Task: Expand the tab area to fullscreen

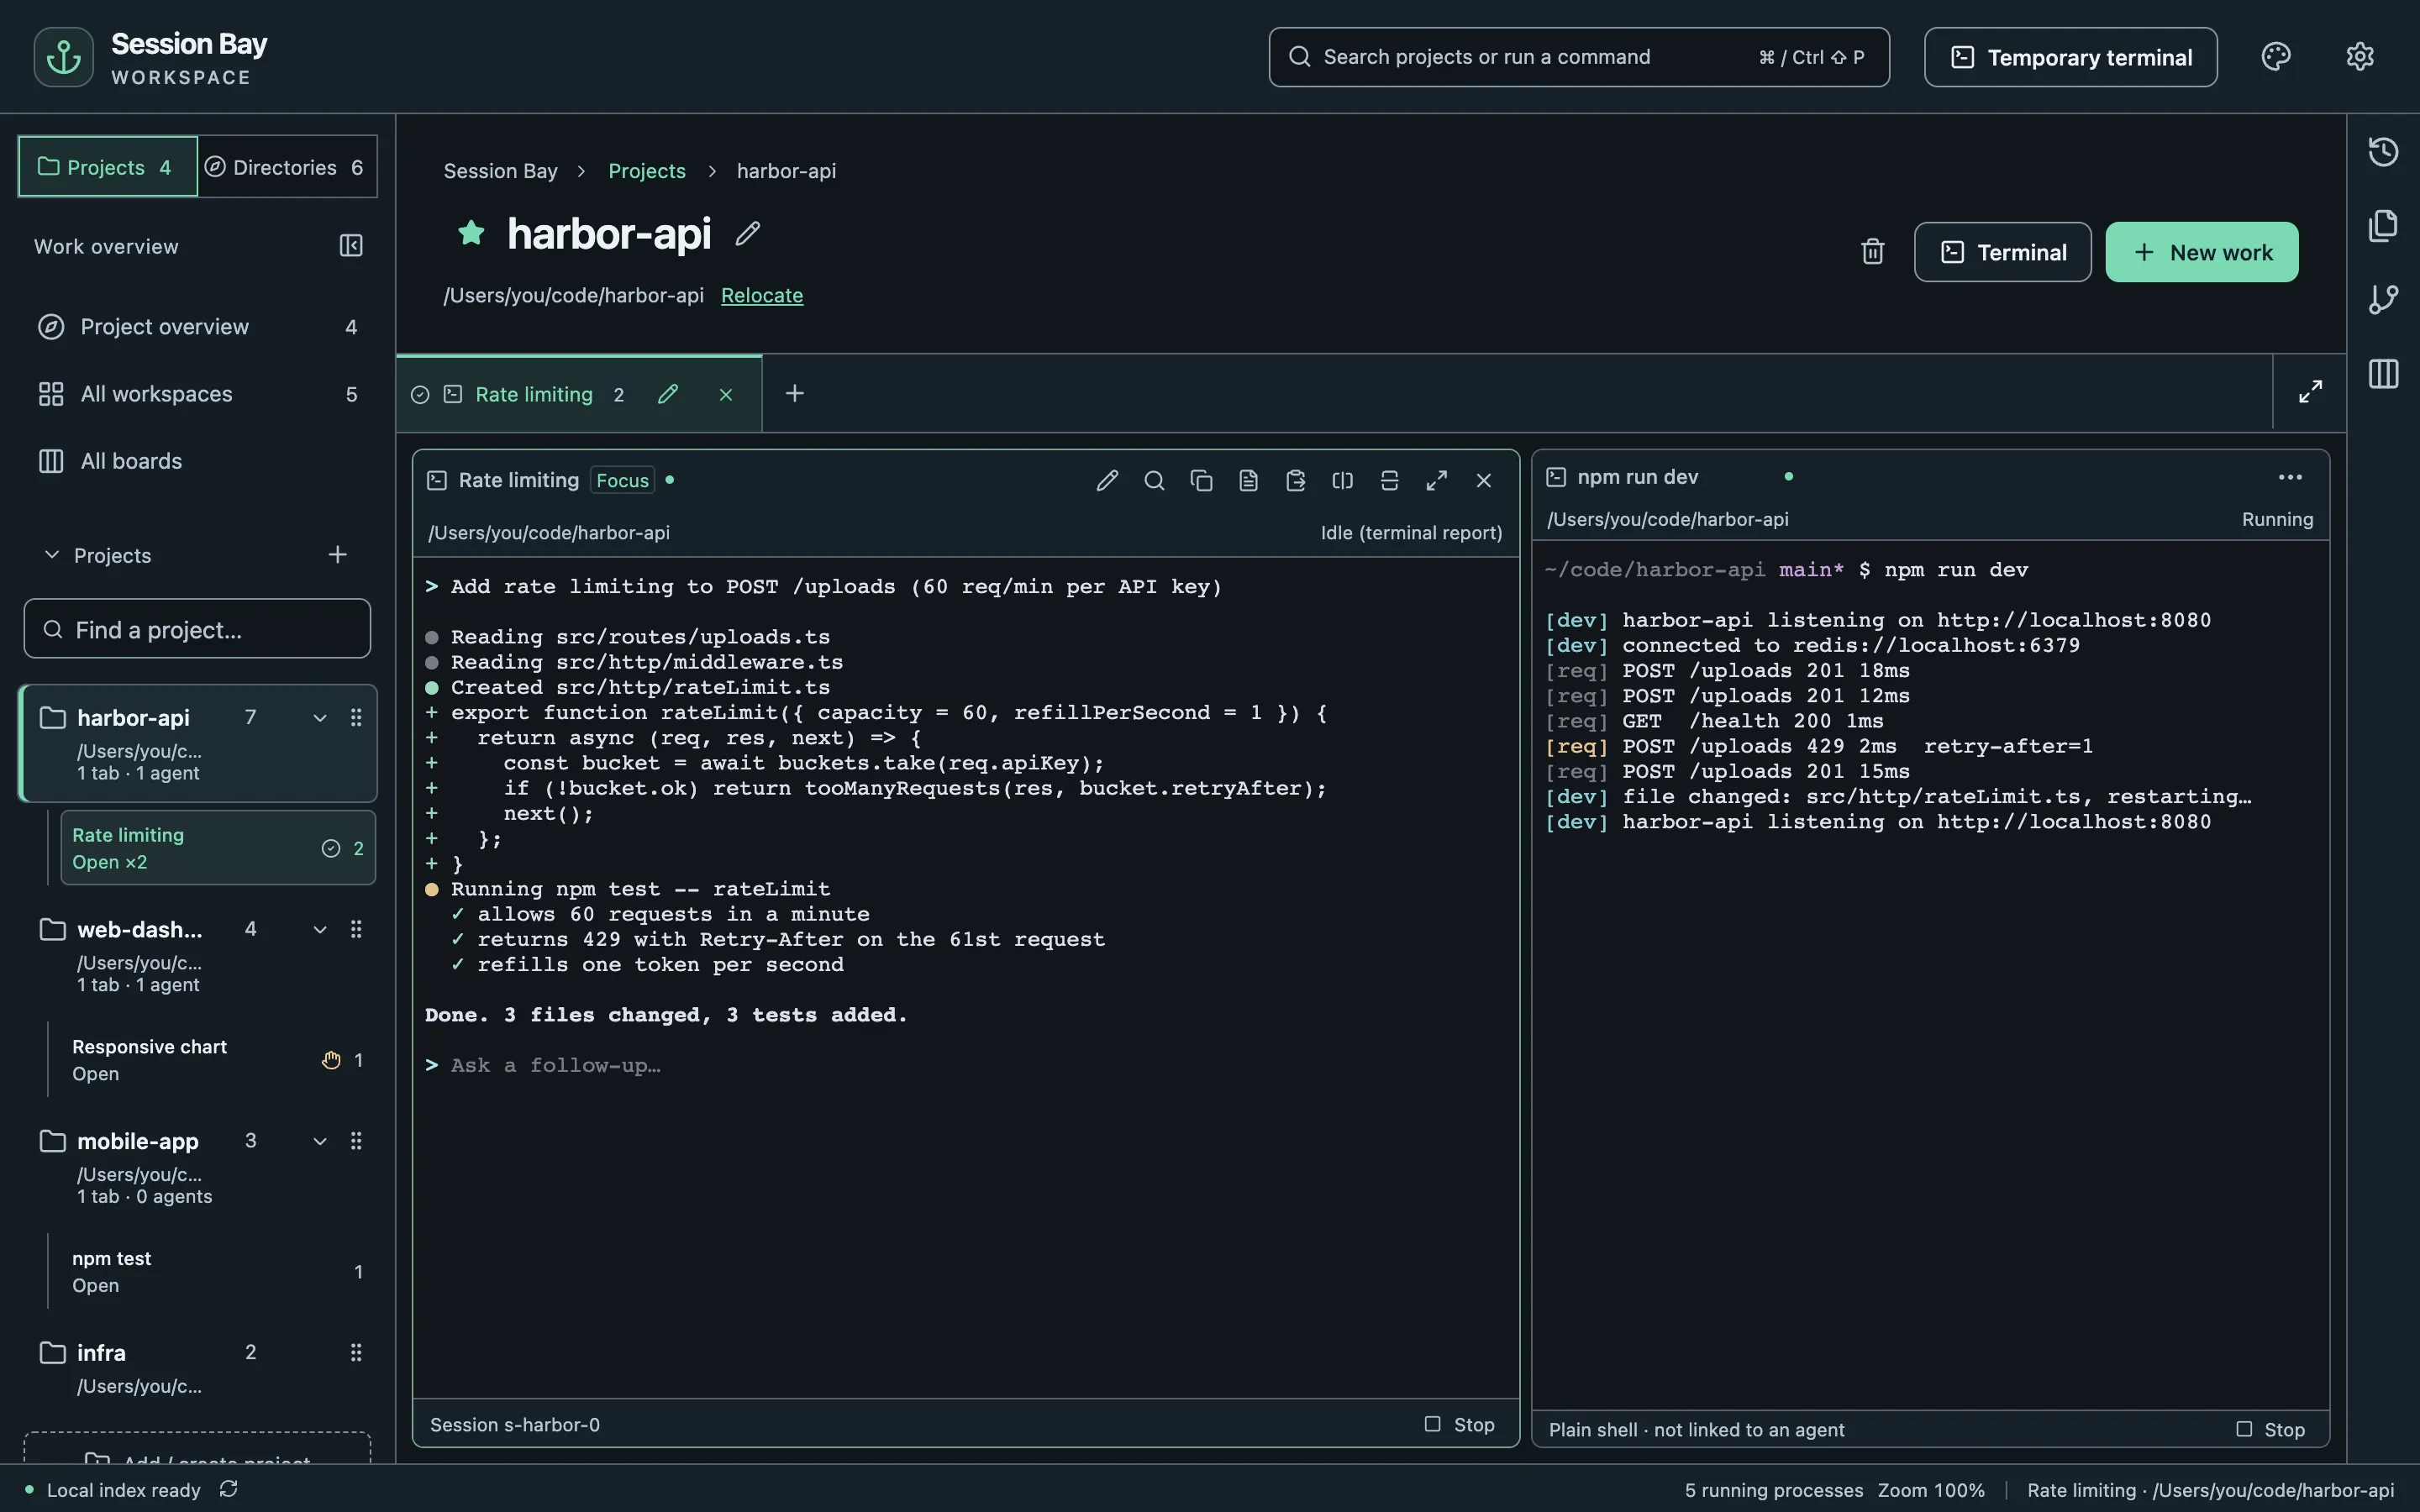Action: pyautogui.click(x=2310, y=392)
